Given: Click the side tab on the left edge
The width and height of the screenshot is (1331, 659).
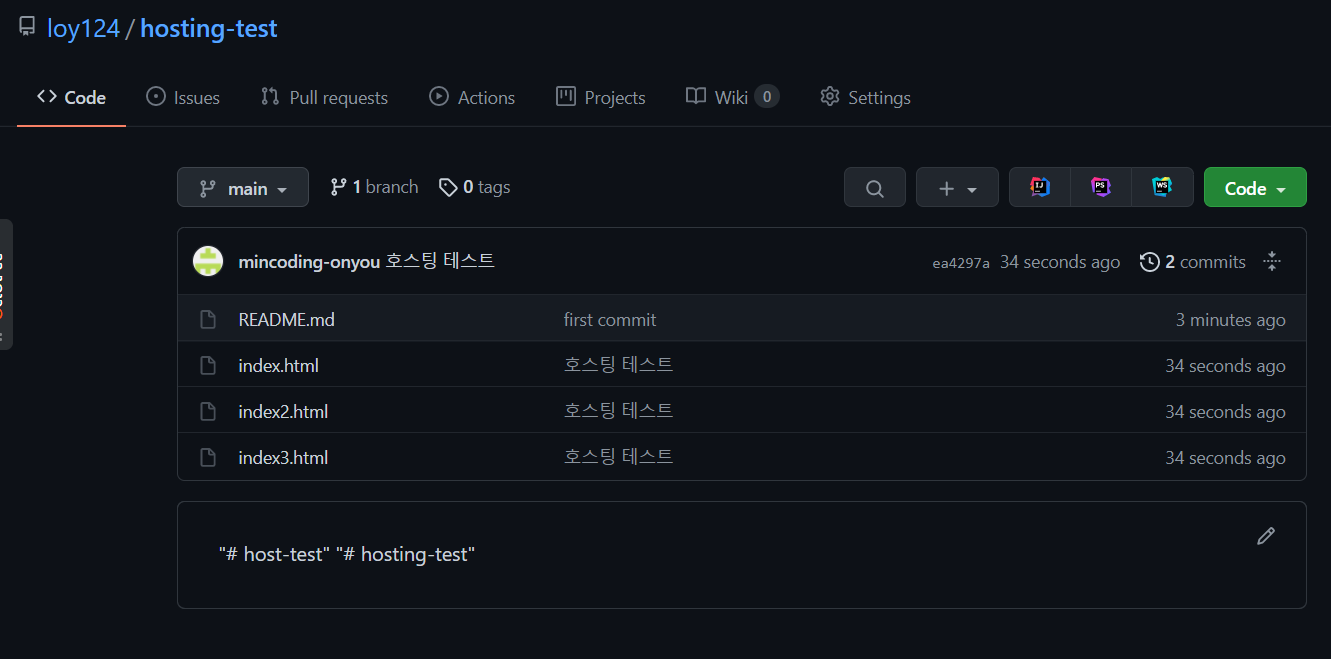Looking at the screenshot, I should (6, 284).
